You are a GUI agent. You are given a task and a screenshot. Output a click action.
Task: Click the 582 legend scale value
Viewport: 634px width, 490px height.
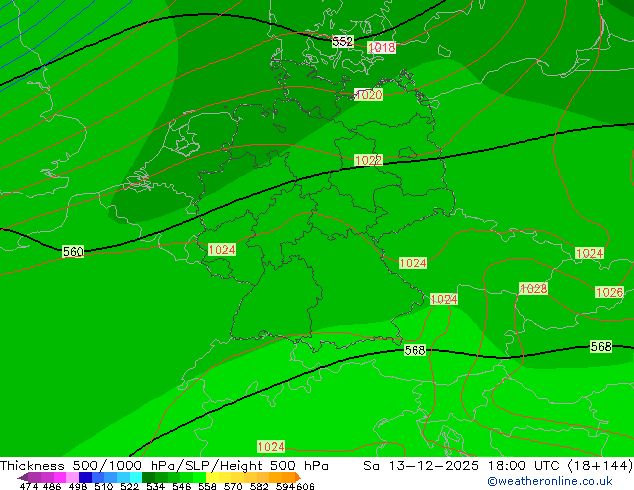click(x=259, y=486)
